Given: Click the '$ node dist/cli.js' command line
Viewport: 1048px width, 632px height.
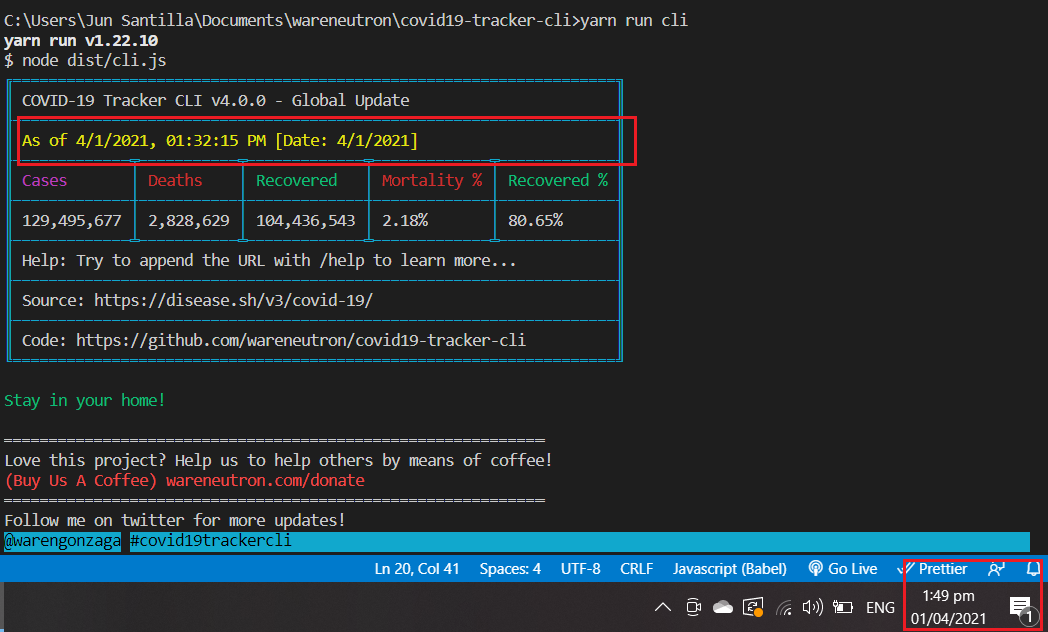Looking at the screenshot, I should click(85, 60).
